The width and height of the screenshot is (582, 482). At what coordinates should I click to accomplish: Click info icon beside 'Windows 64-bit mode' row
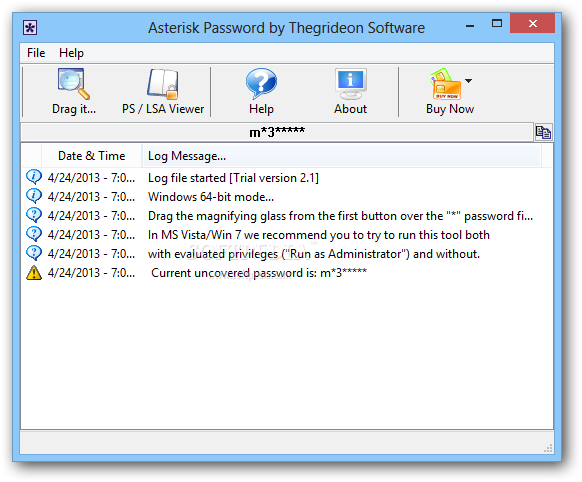pyautogui.click(x=34, y=196)
